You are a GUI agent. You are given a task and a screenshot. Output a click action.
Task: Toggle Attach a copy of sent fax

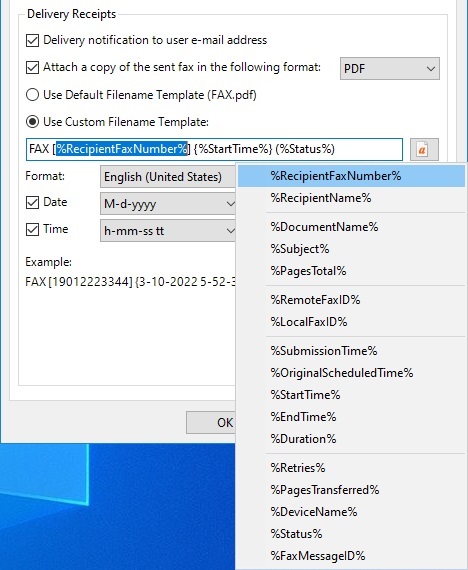32,68
